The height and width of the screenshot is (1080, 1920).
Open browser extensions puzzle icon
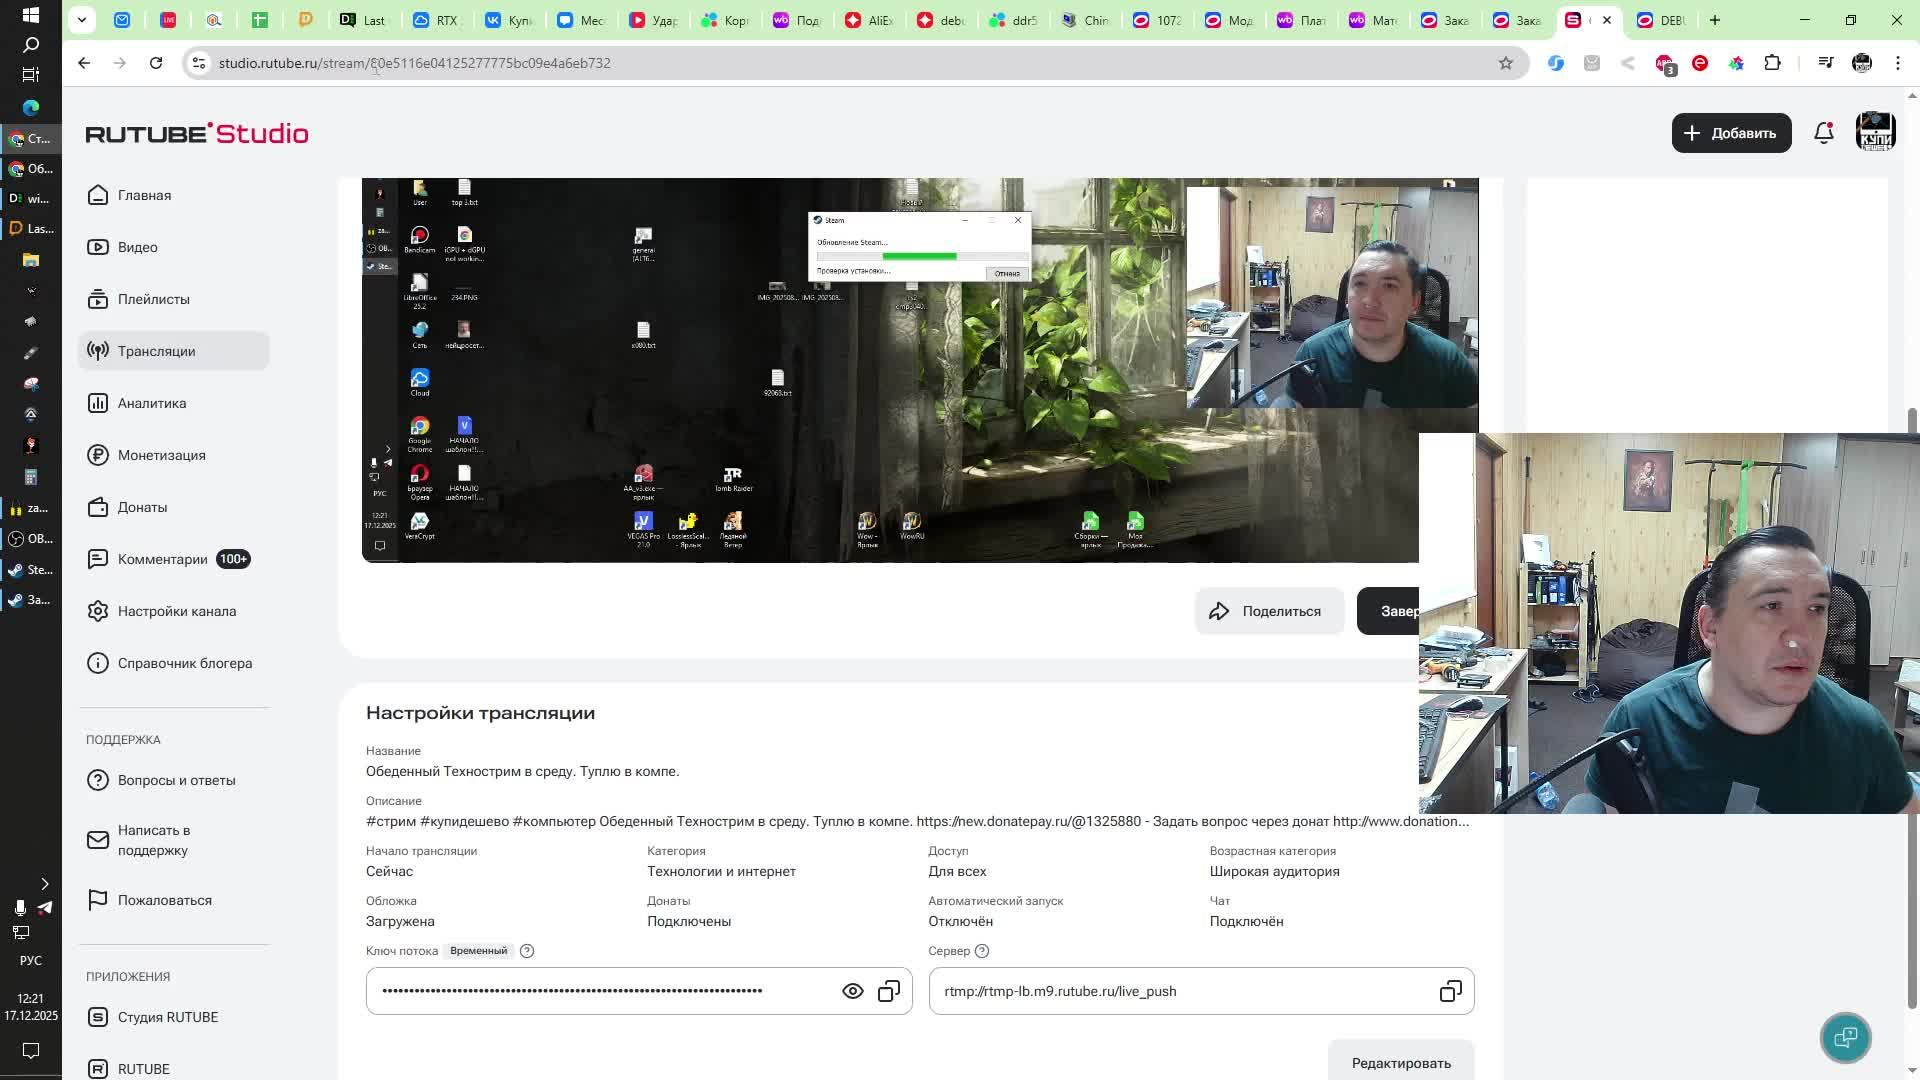click(x=1772, y=63)
